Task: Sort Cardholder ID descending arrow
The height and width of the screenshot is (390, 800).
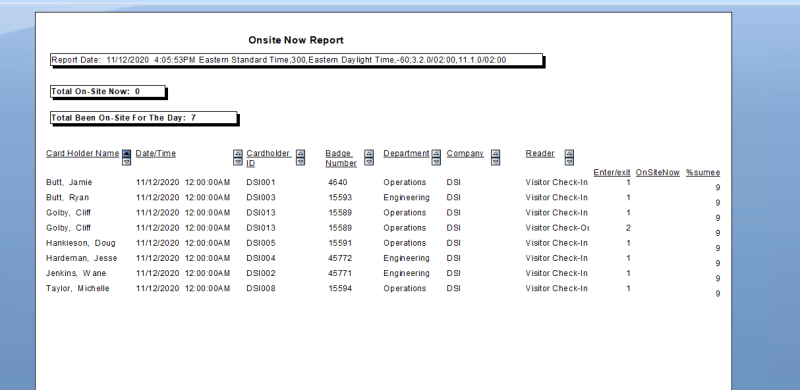Action: [301, 161]
